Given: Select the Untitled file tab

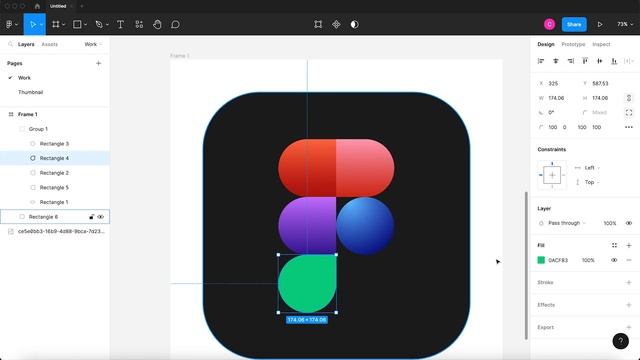Looking at the screenshot, I should point(58,6).
